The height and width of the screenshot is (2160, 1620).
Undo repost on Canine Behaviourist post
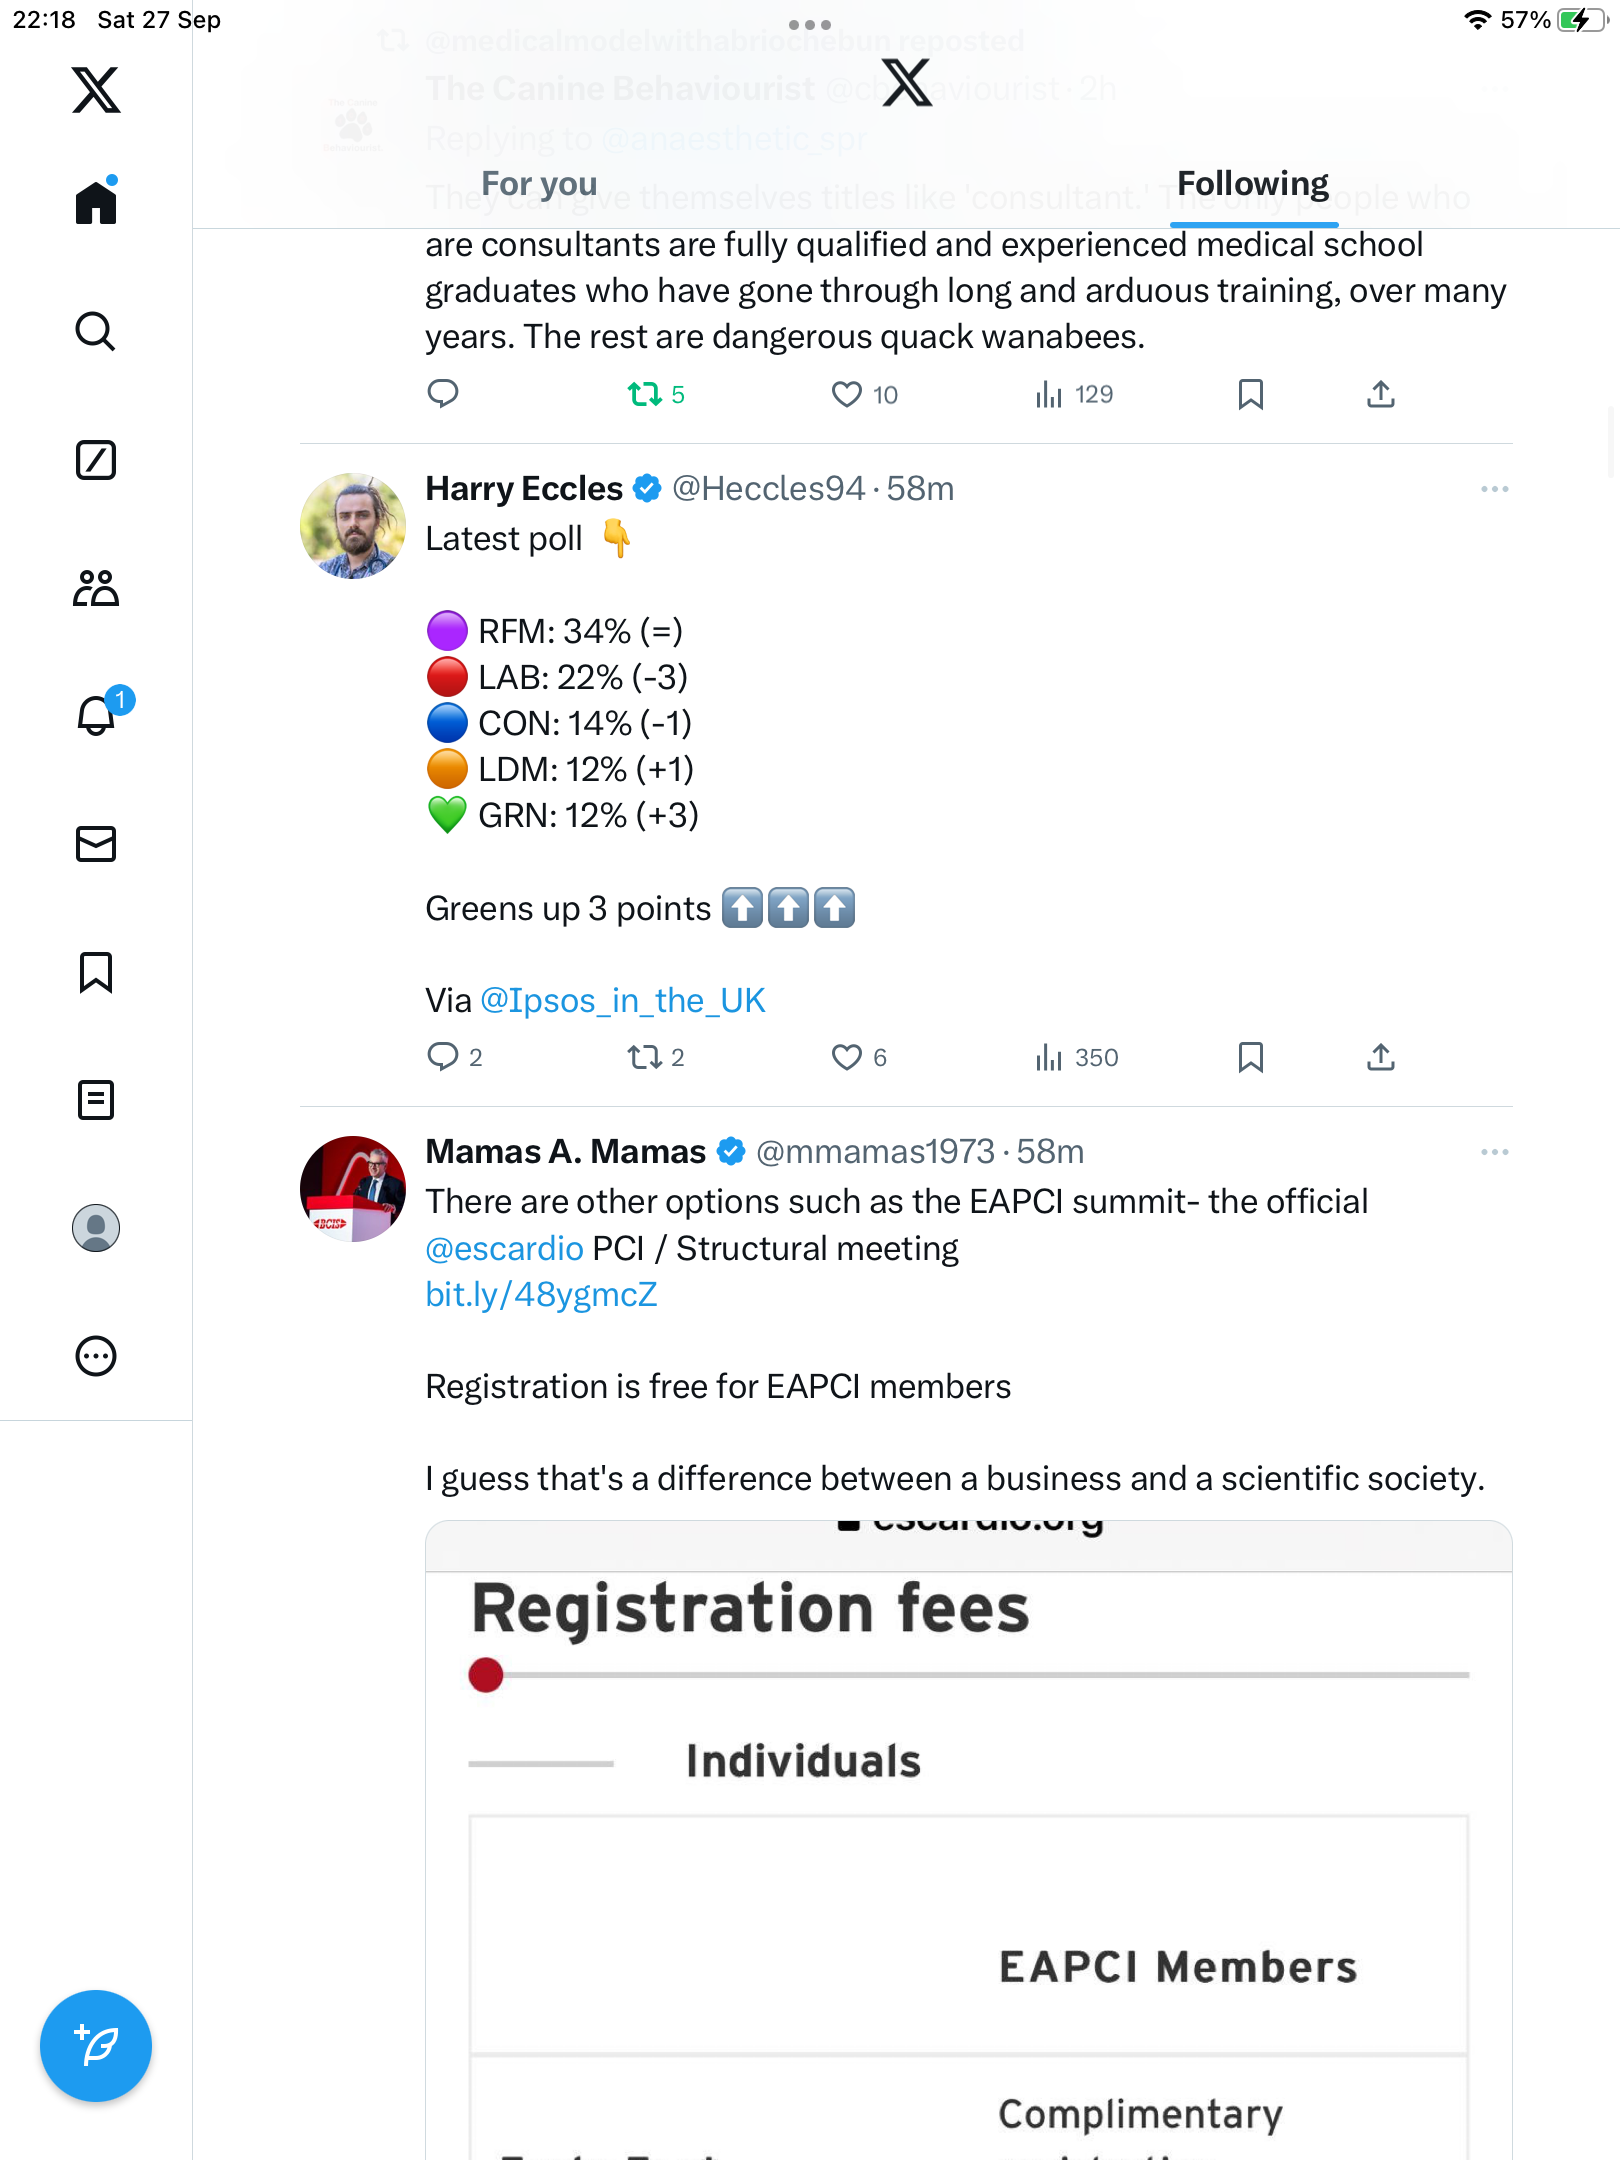645,394
